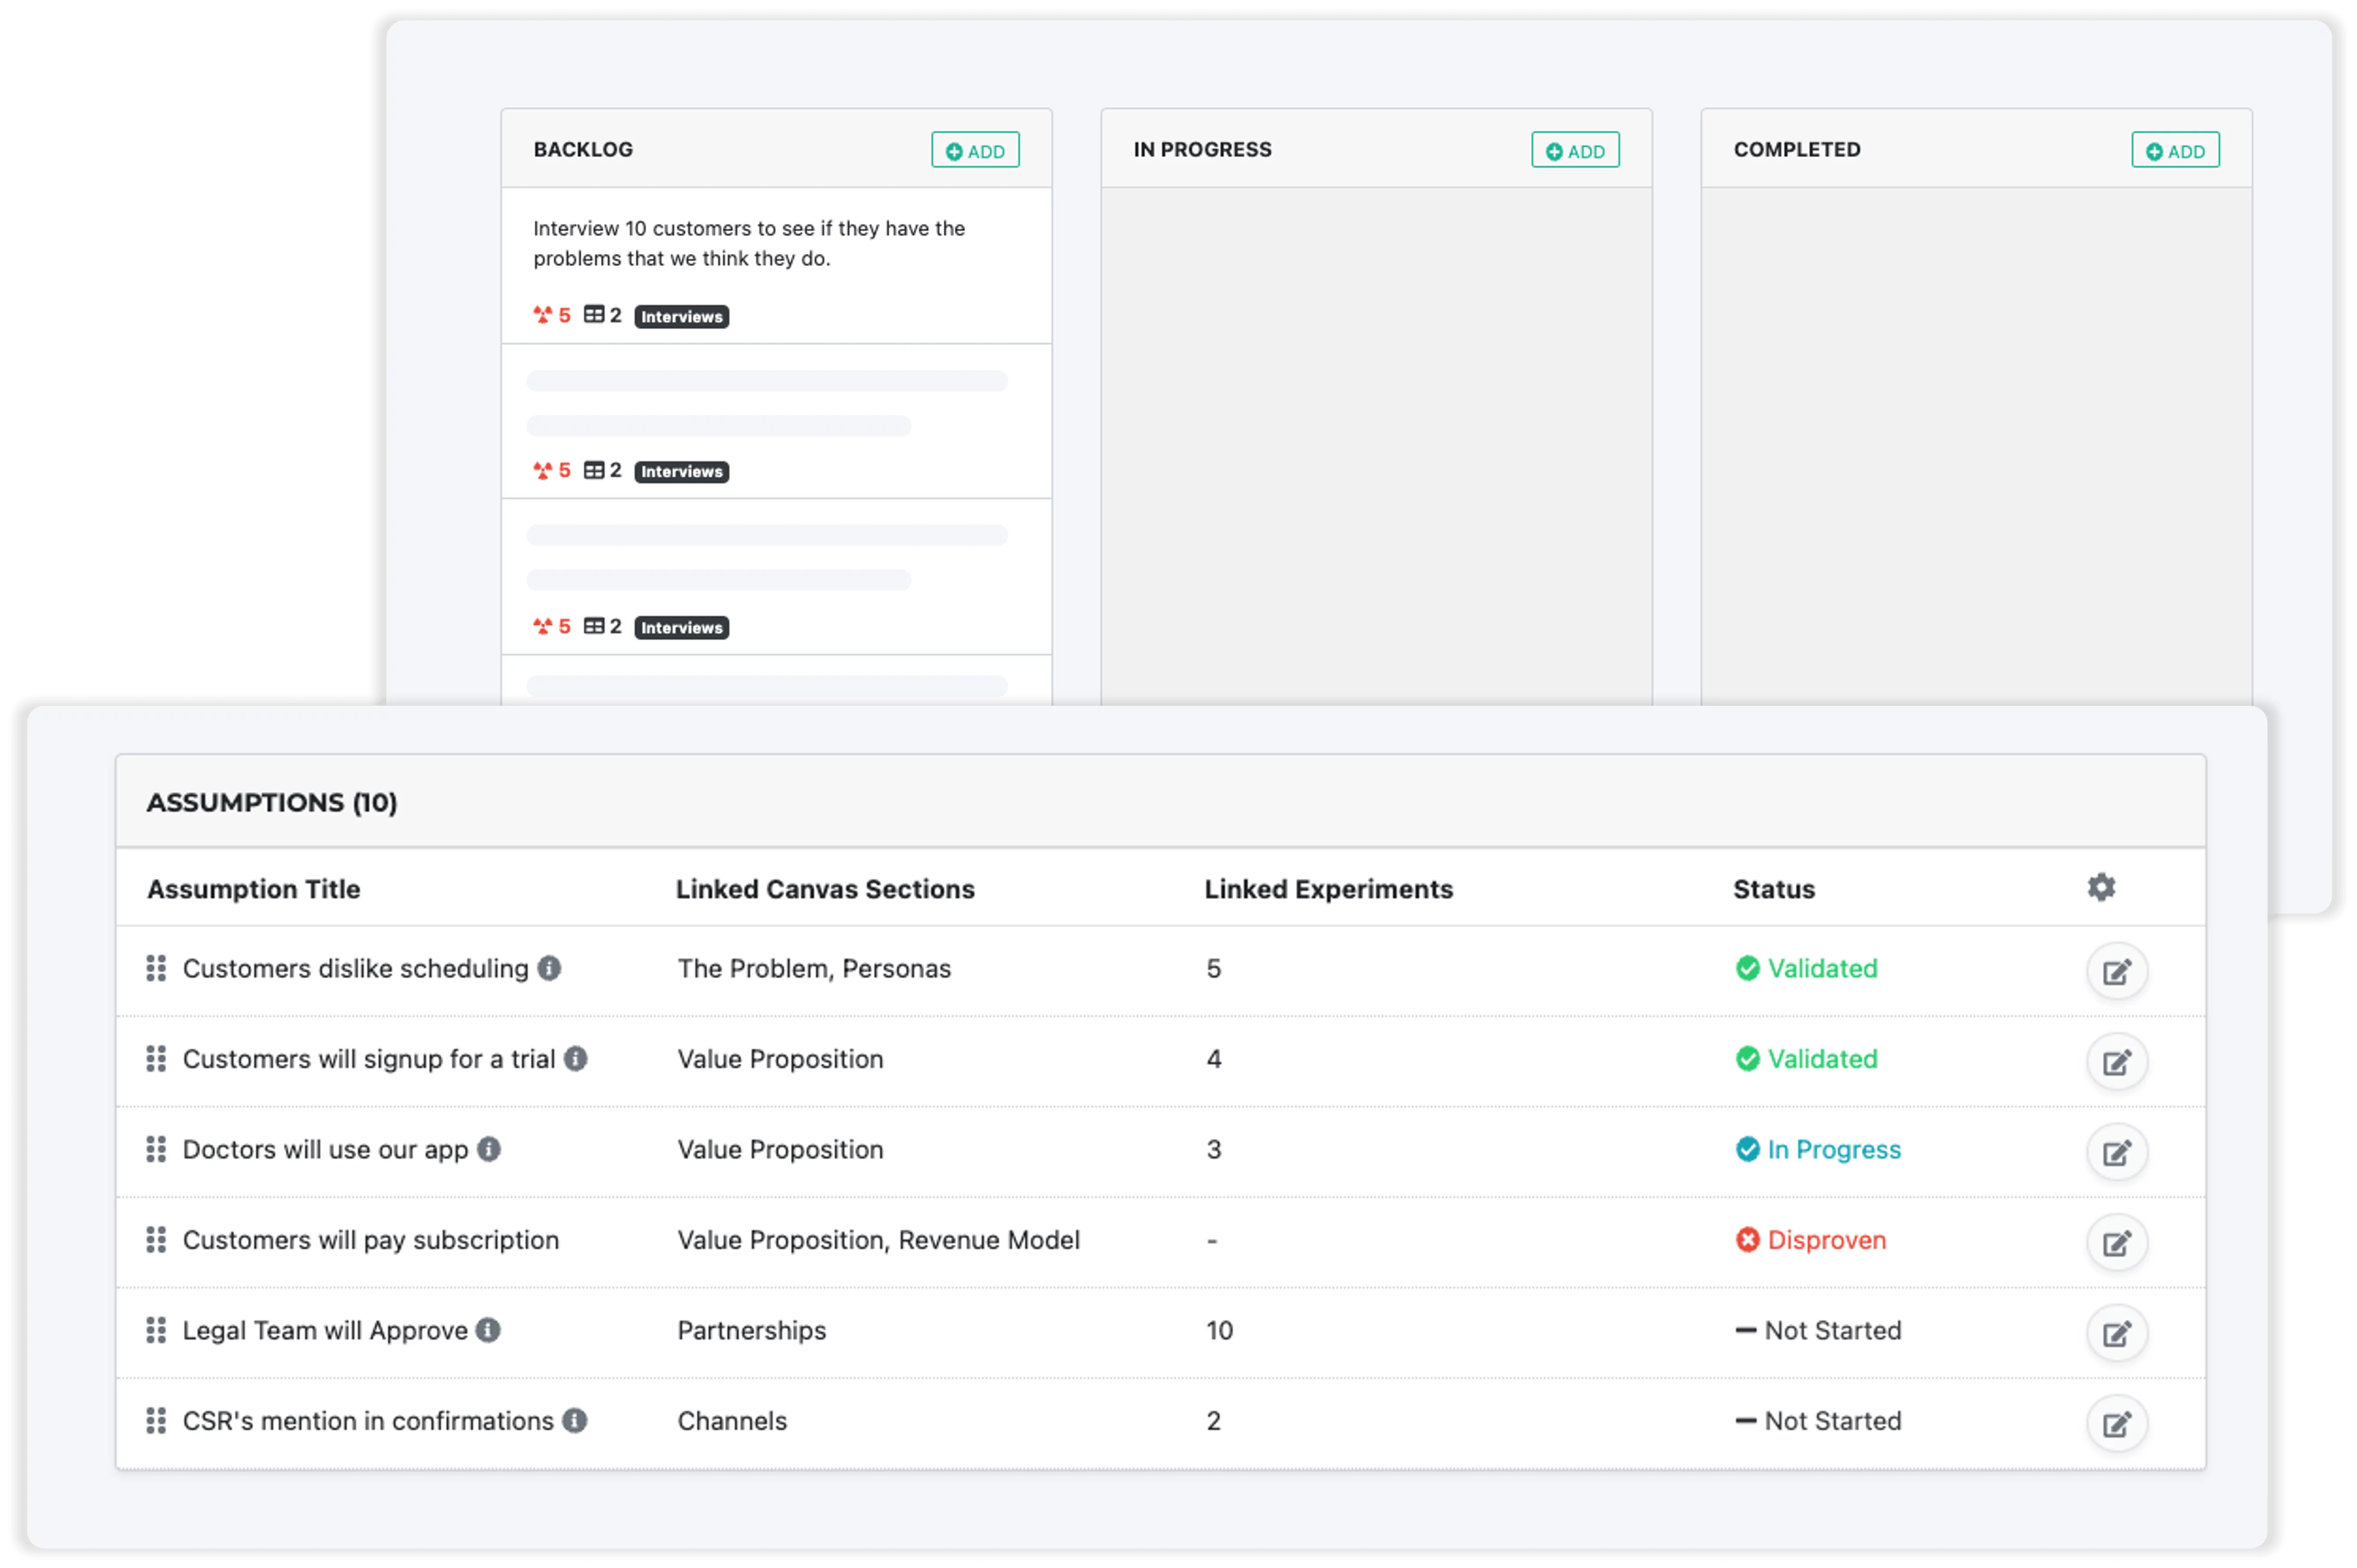Add a card to the In Progress column
The width and height of the screenshot is (2357, 1568).
click(x=1575, y=150)
